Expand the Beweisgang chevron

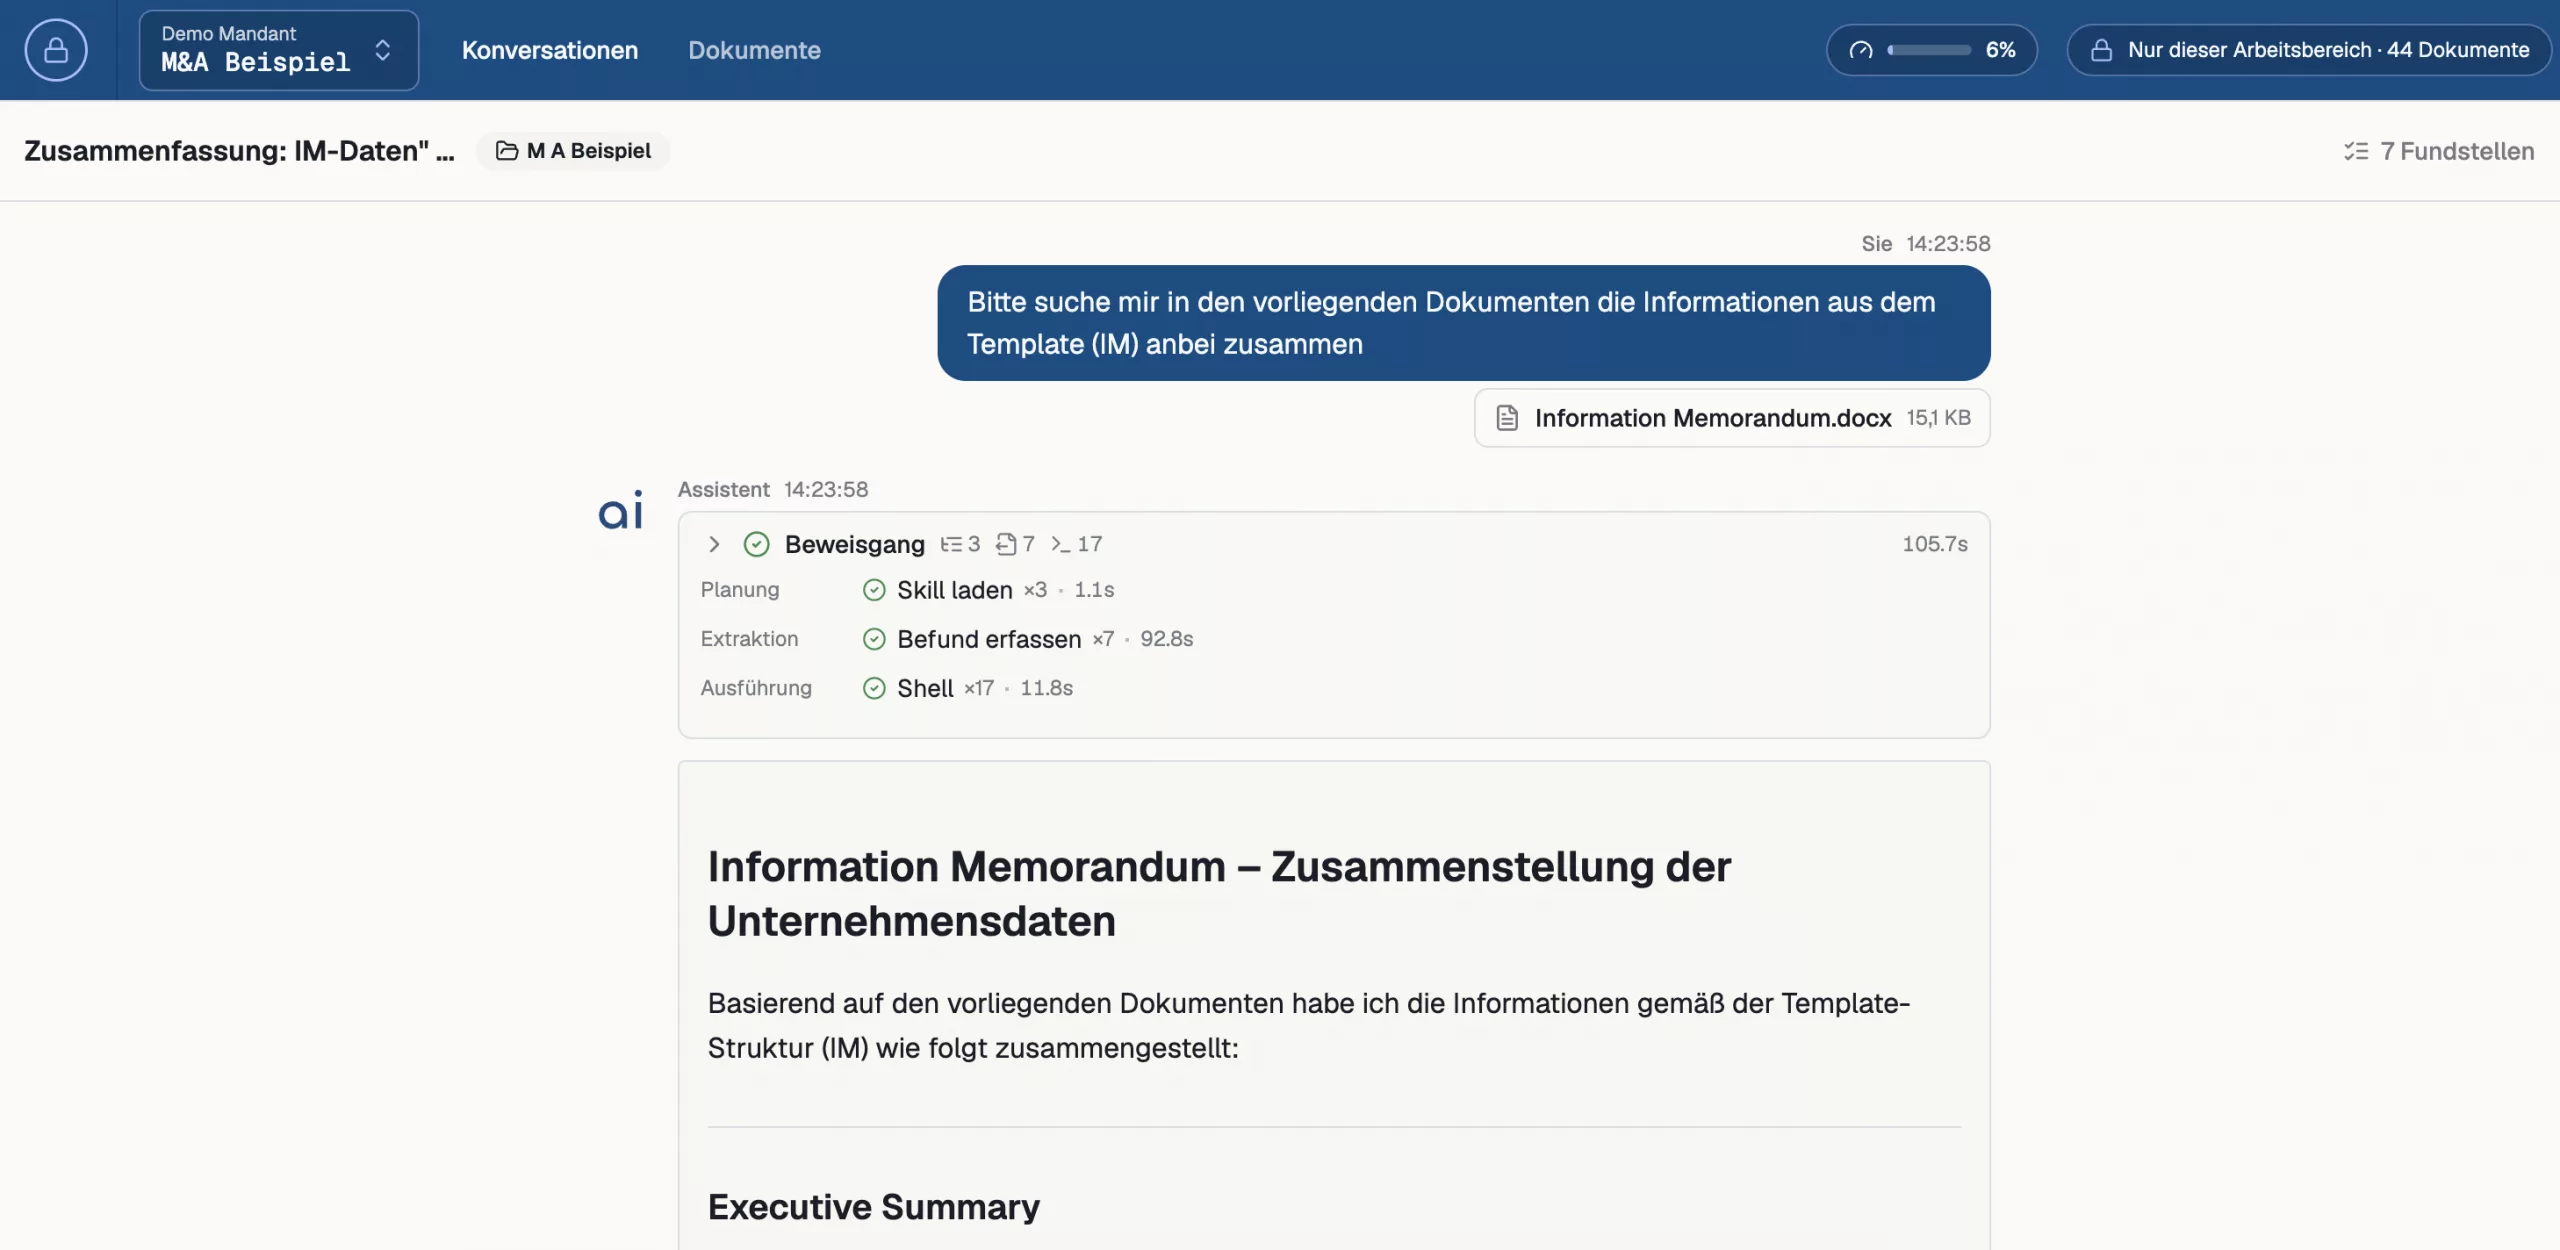714,544
